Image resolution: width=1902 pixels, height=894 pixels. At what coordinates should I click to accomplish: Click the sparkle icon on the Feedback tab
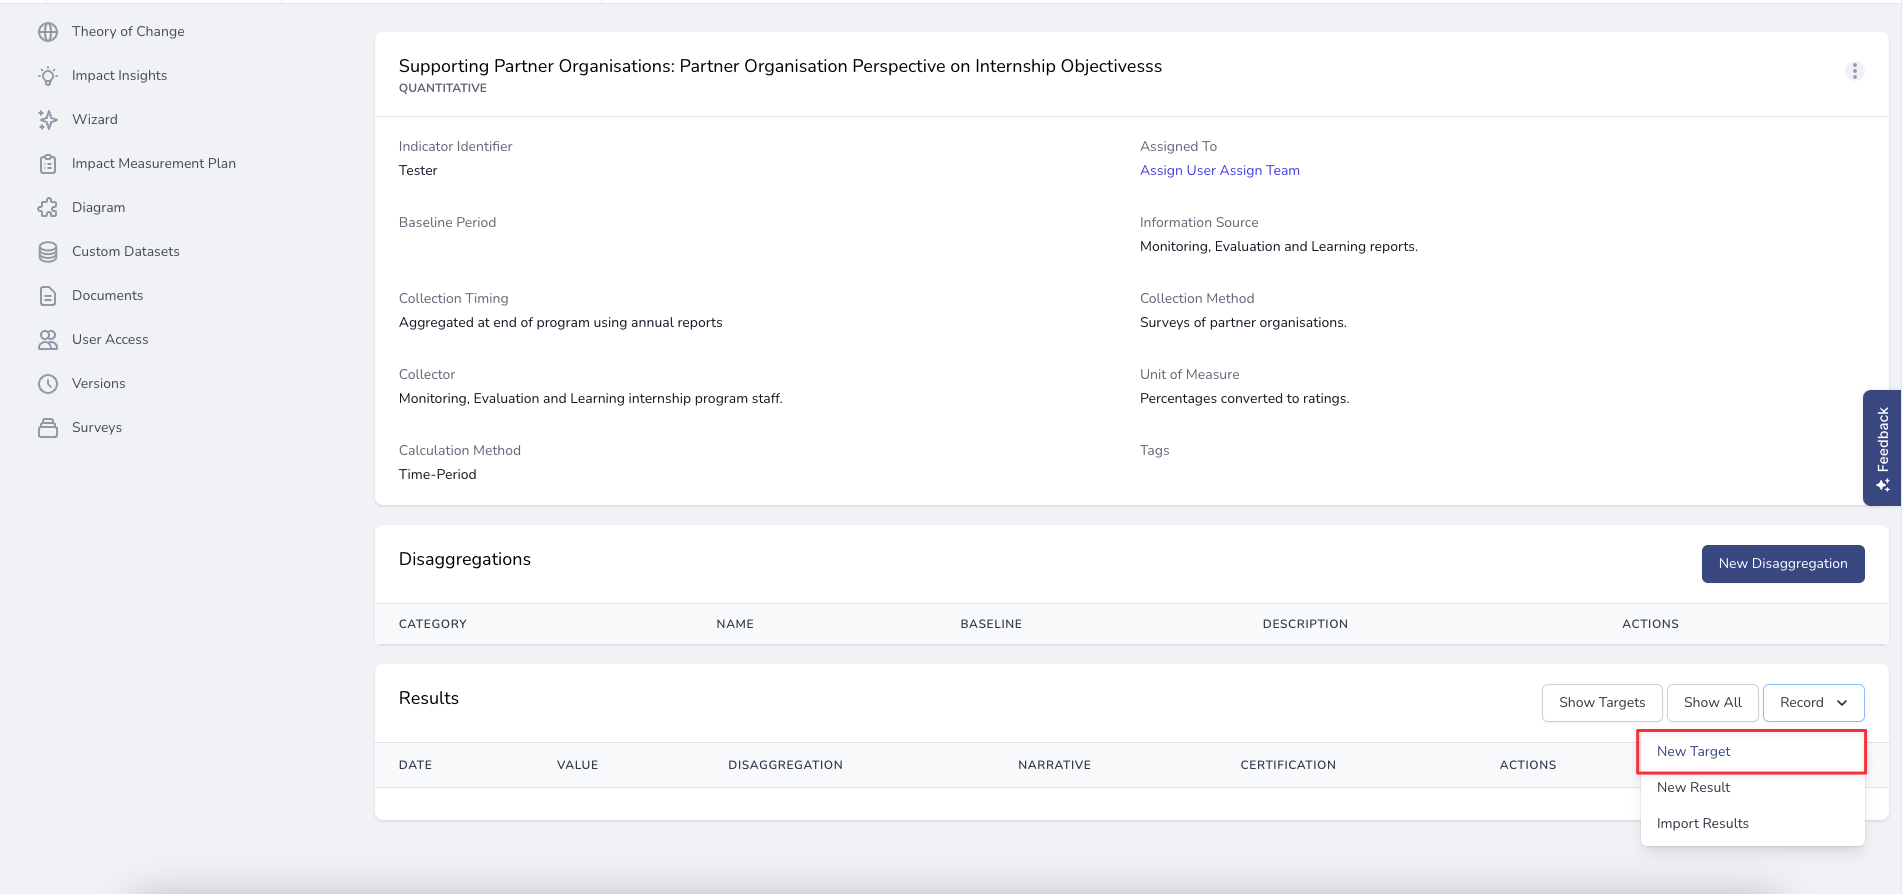point(1883,485)
